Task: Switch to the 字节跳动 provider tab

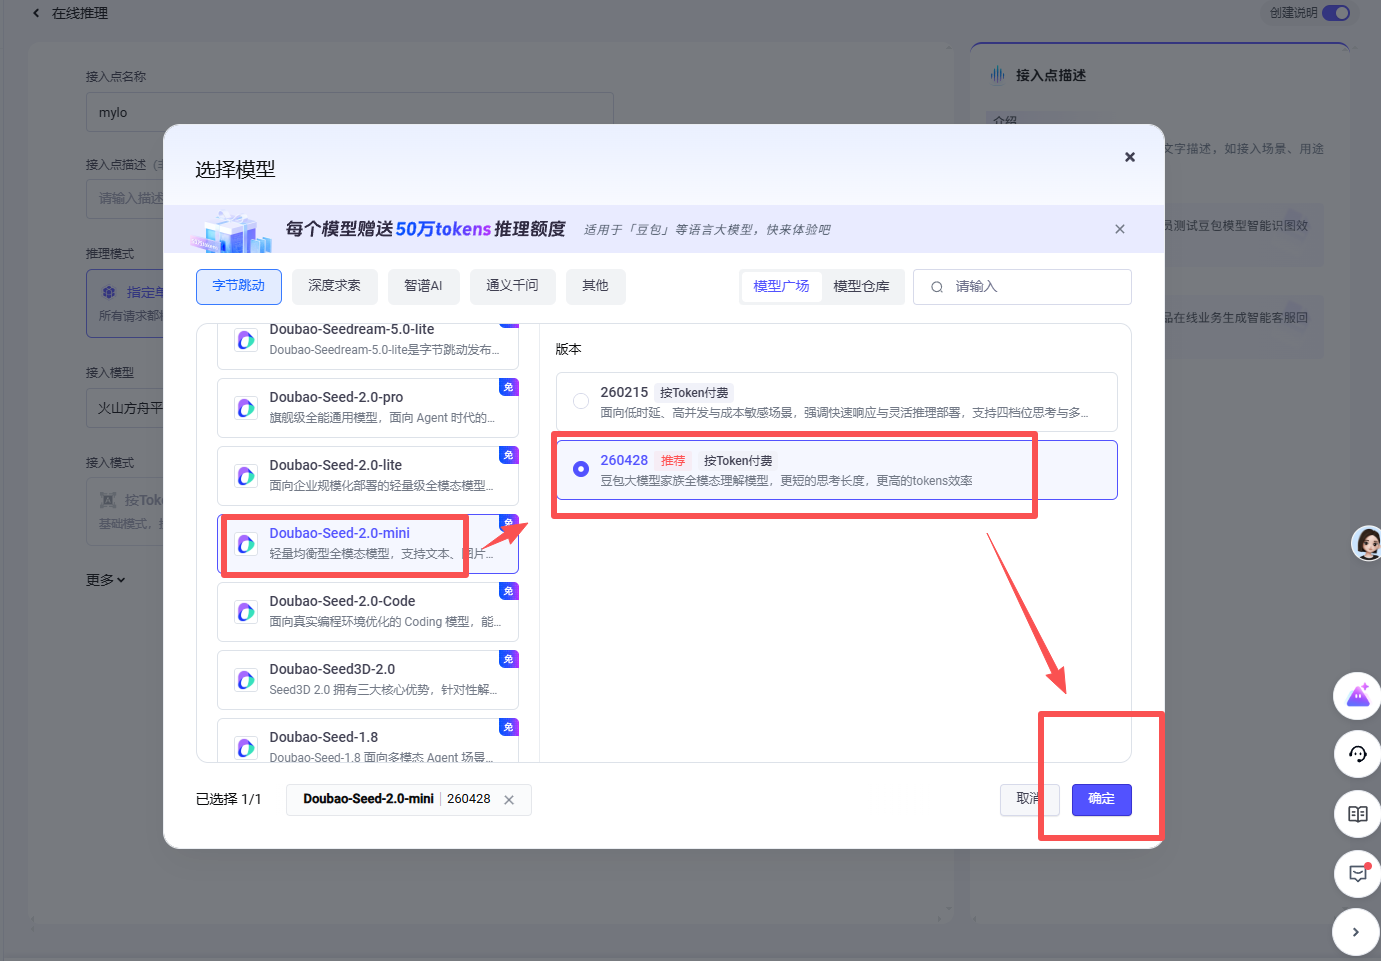Action: click(x=239, y=286)
